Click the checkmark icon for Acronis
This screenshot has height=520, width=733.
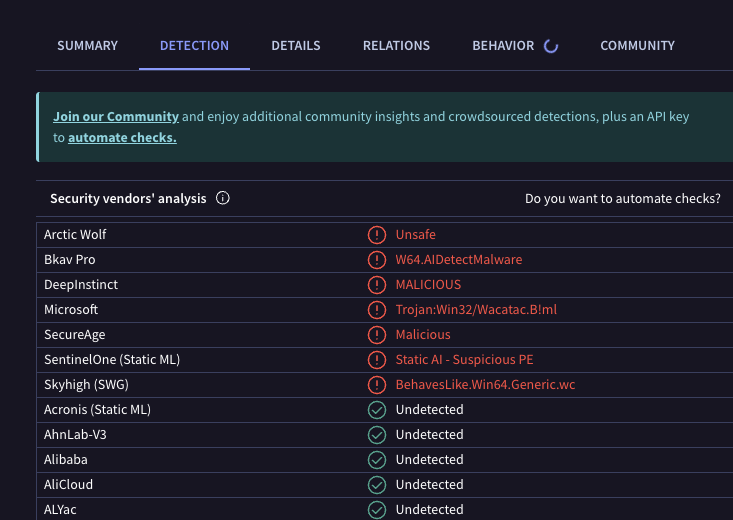[x=377, y=410]
